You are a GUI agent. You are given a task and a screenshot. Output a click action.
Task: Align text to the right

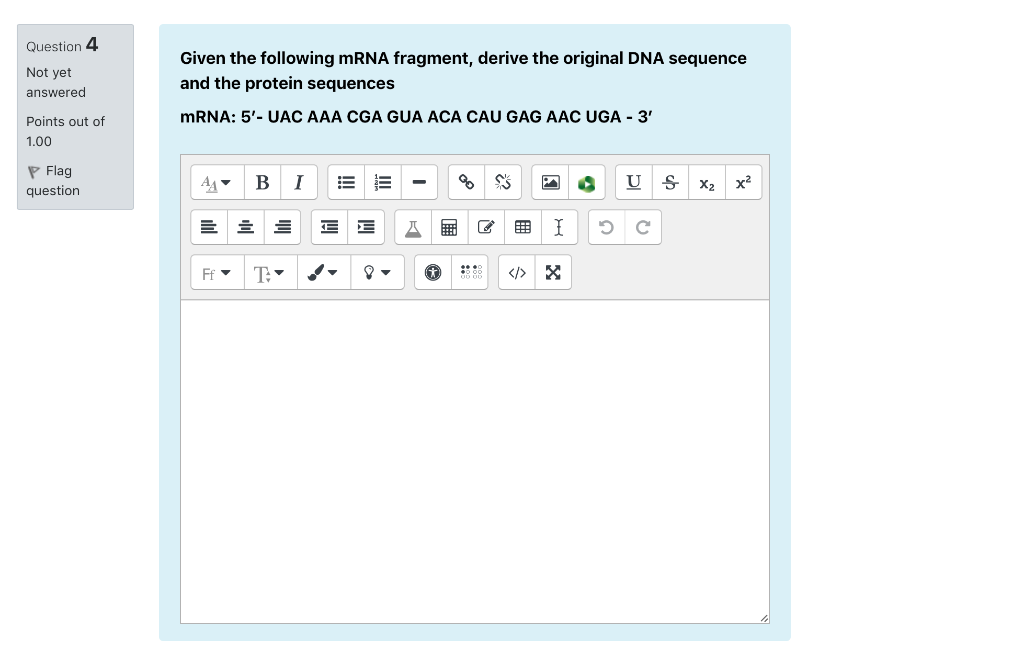point(282,227)
